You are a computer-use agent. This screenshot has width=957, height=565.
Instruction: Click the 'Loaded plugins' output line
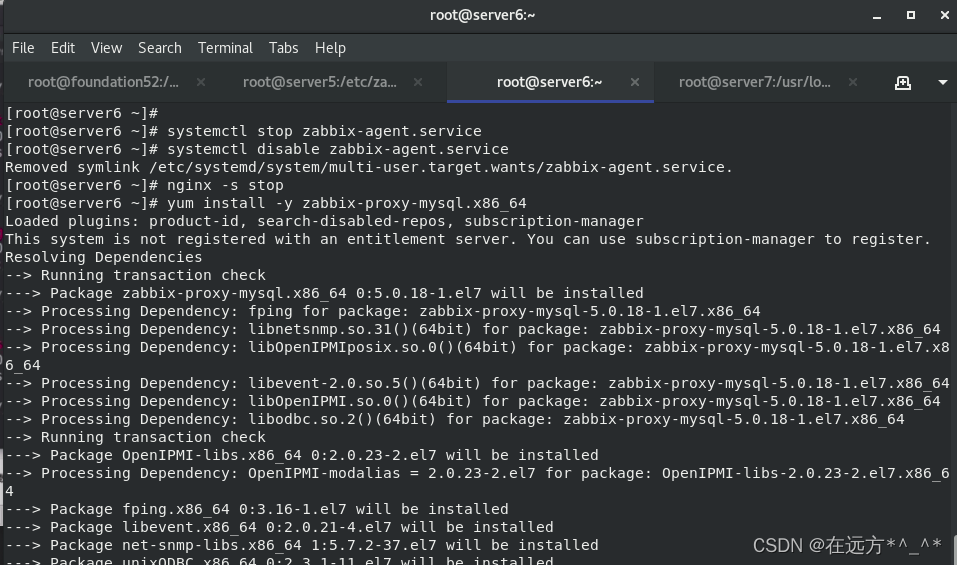click(324, 221)
